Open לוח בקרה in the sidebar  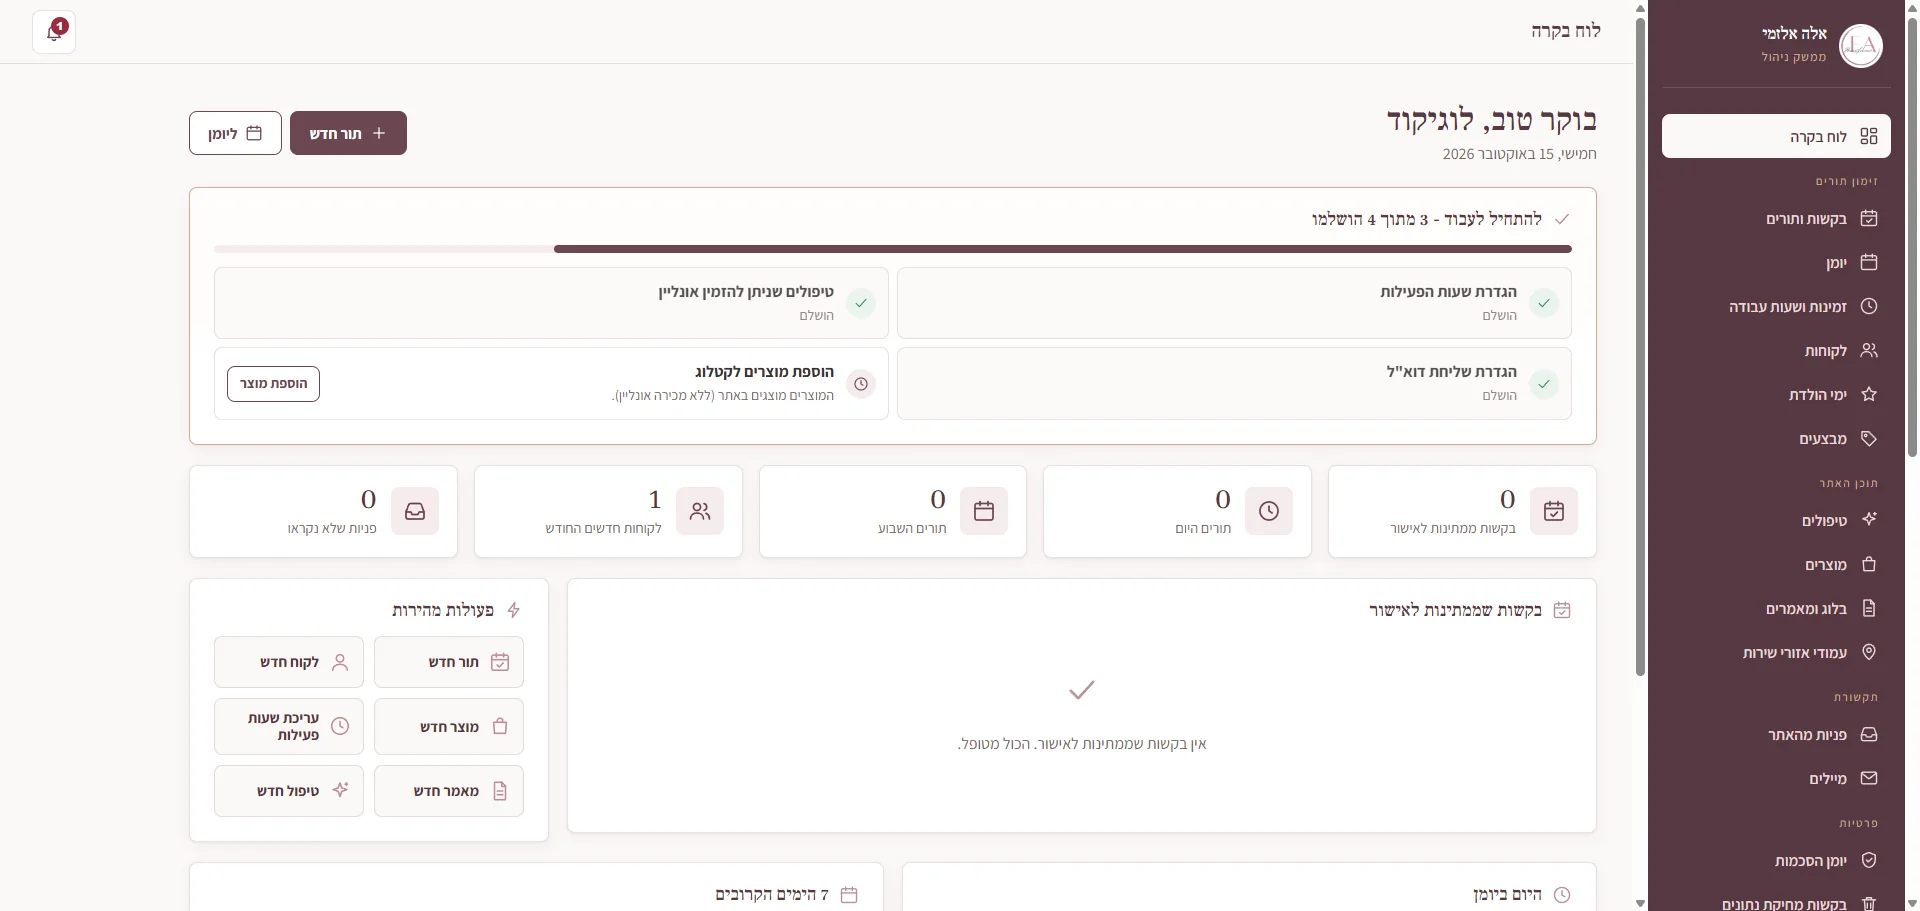(1776, 136)
